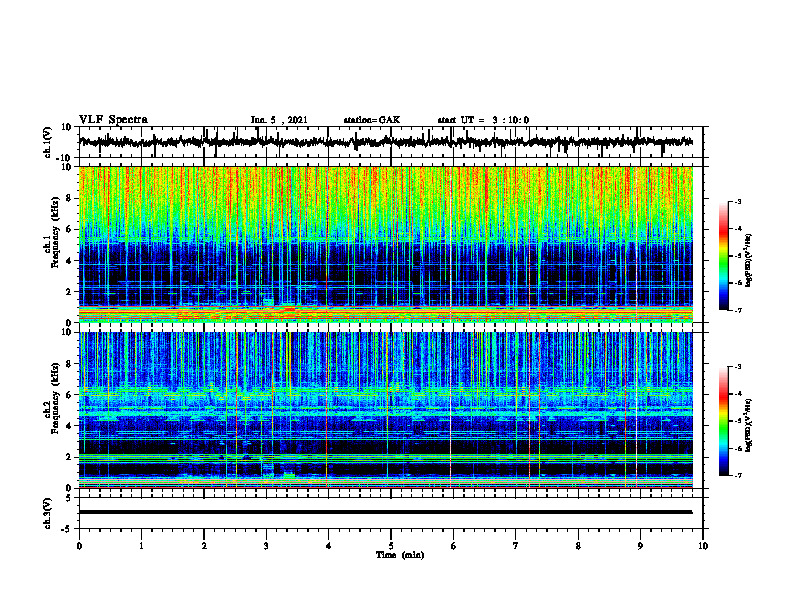Click the 'Jan. 5, 2021' date label
This screenshot has width=792, height=612.
(x=279, y=120)
